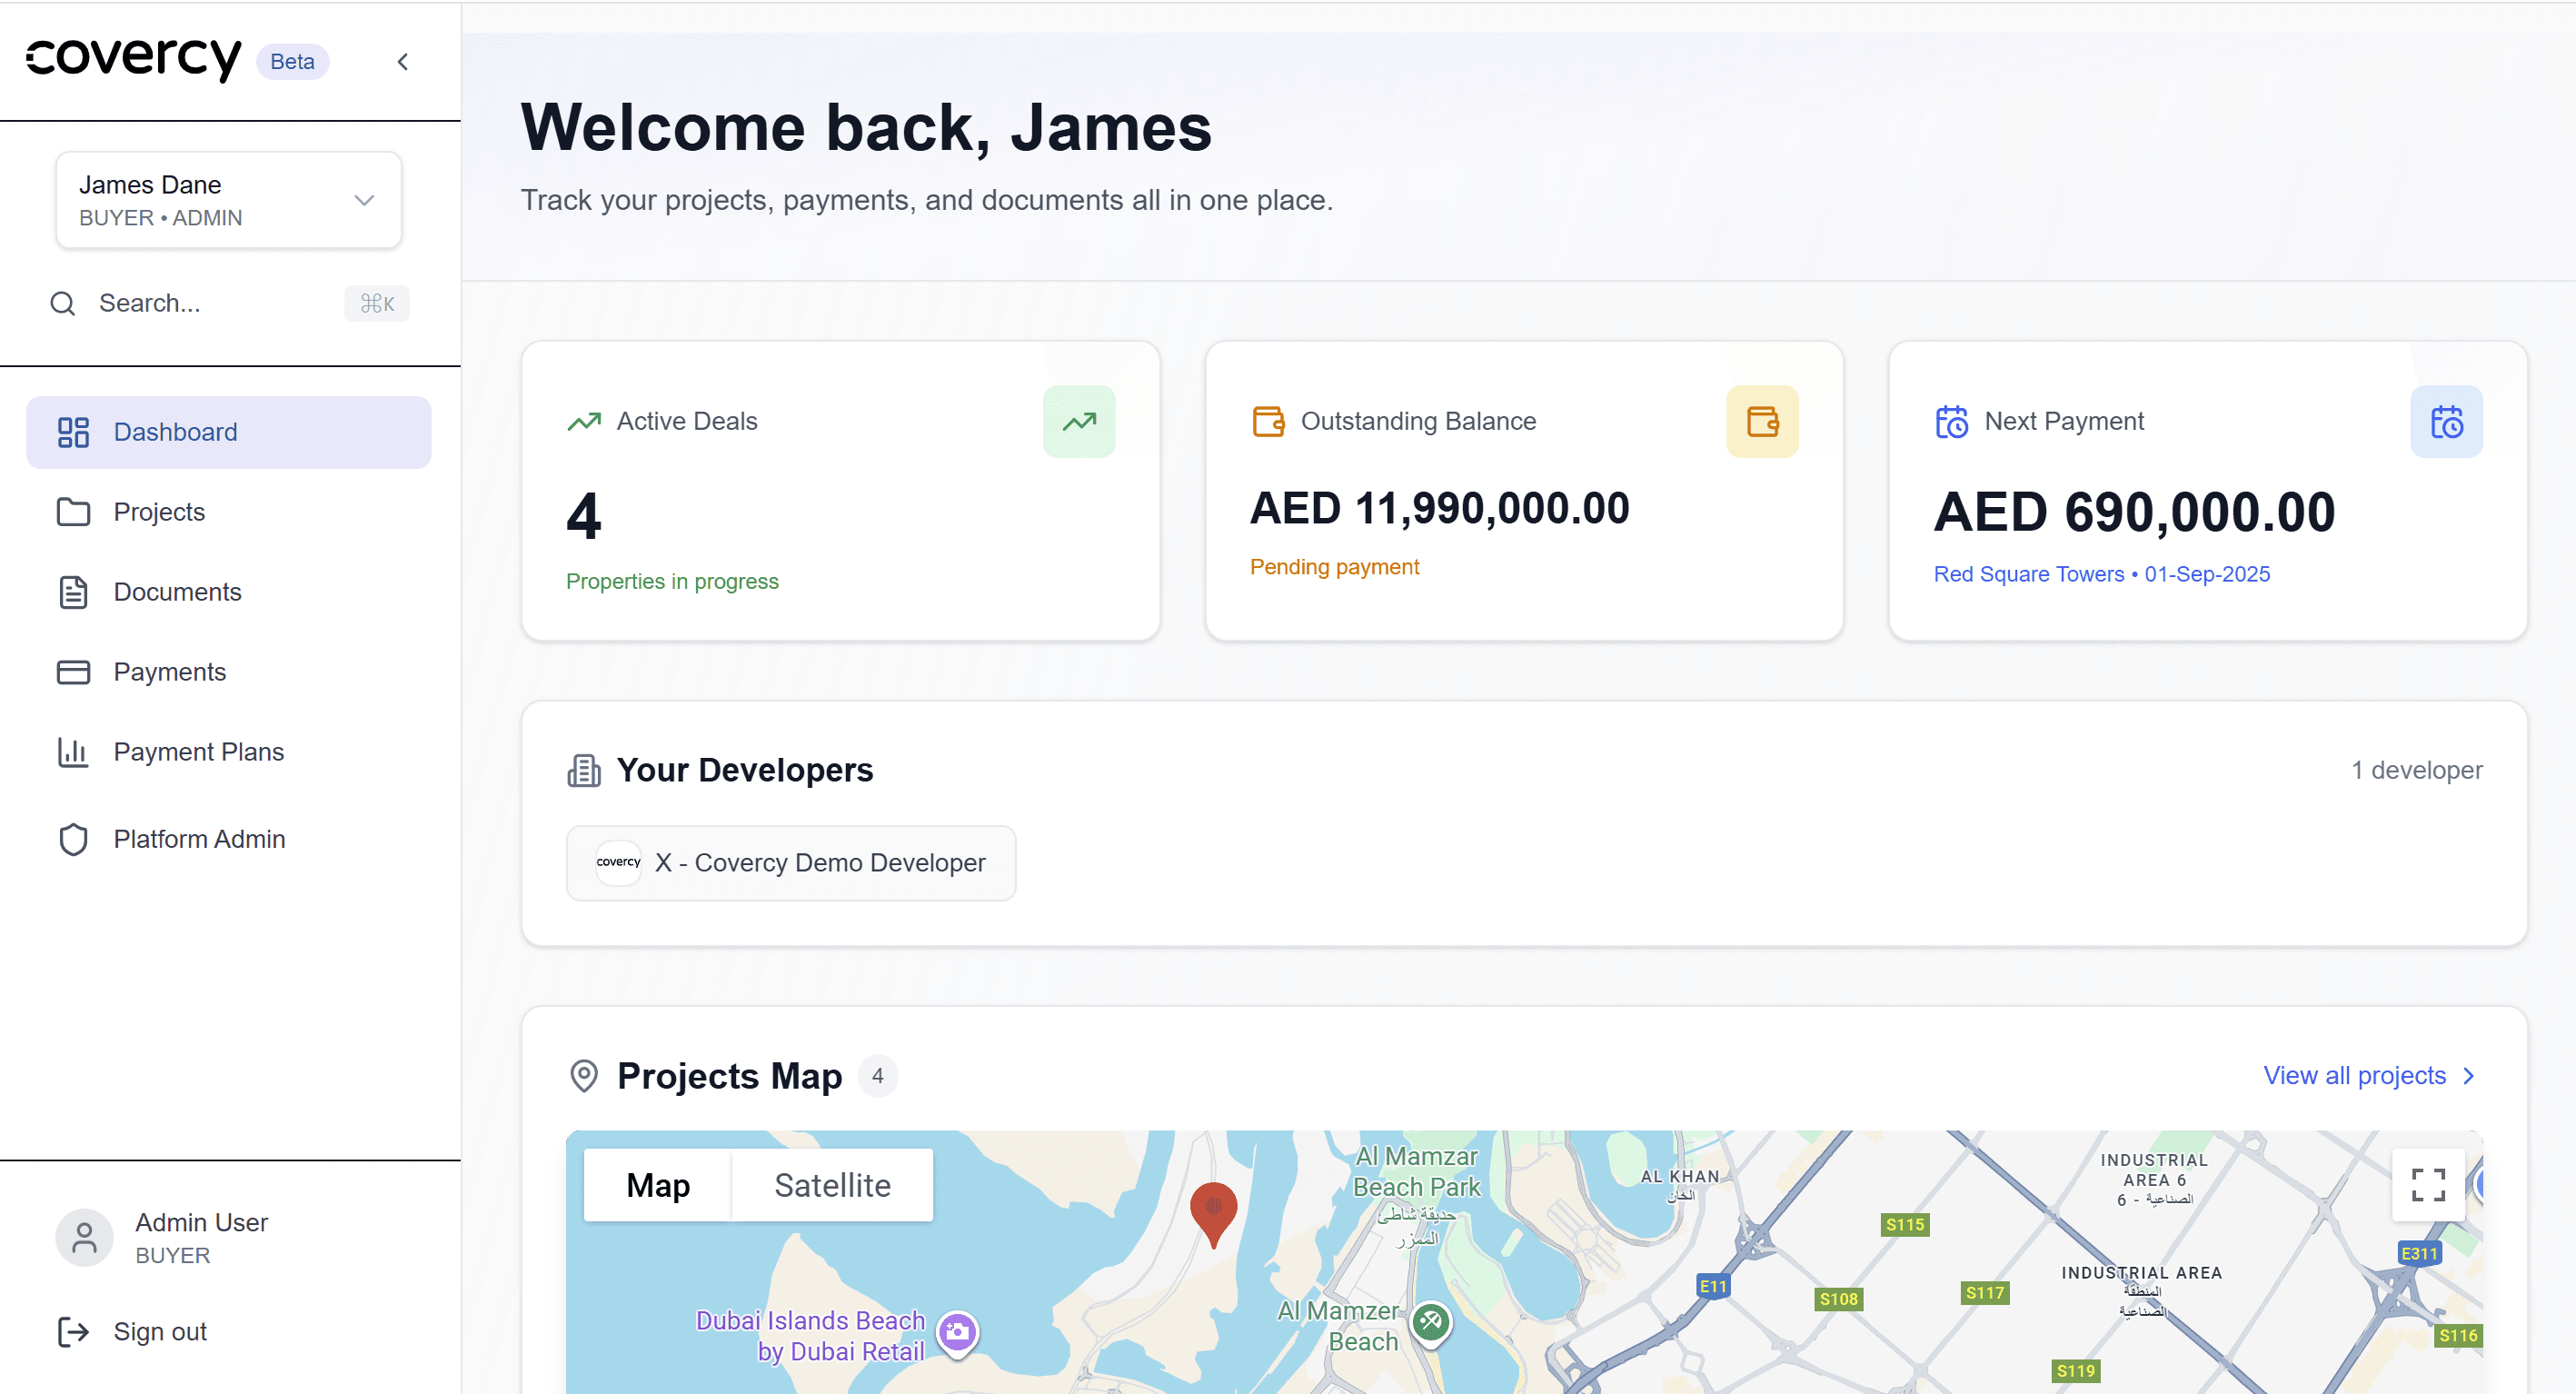Viewport: 2576px width, 1394px height.
Task: Select the Platform Admin shield icon
Action: [73, 839]
